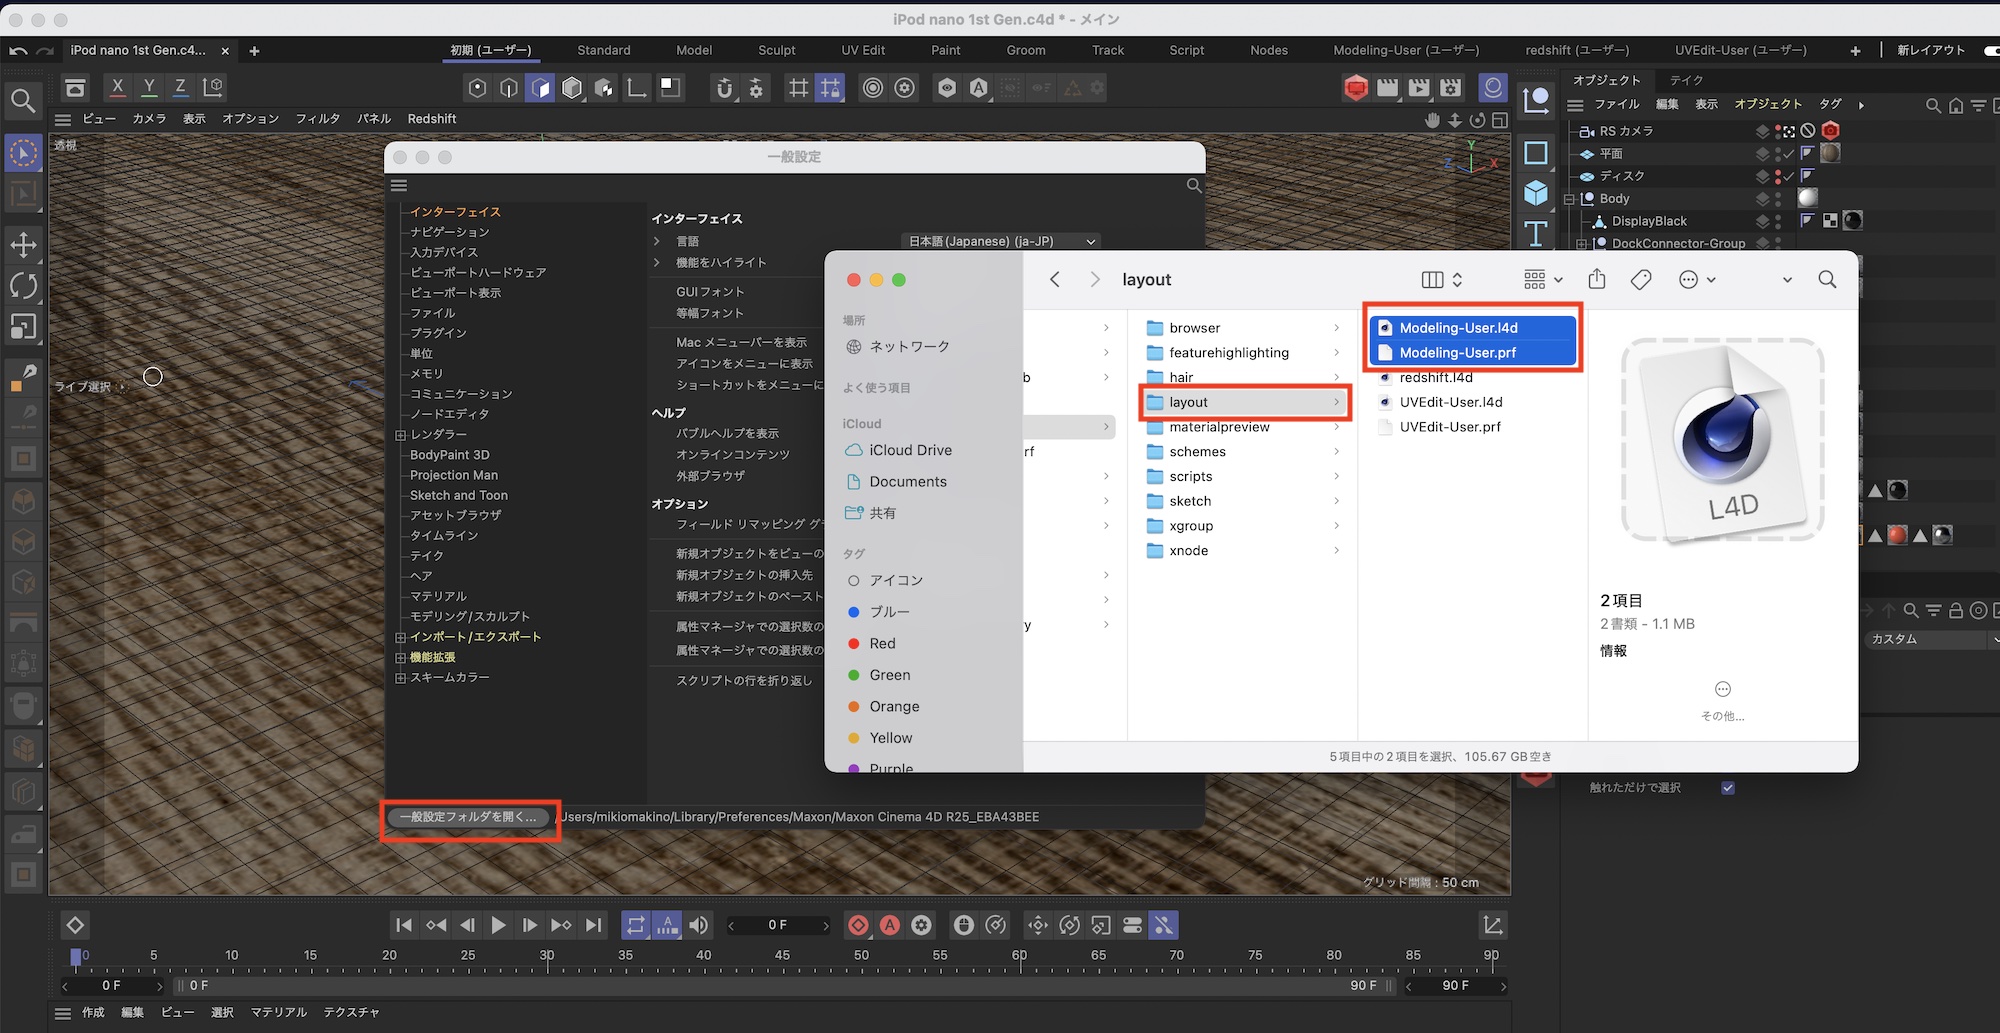
Task: Toggle the 触れただけで選択 checkbox
Action: 1728,788
